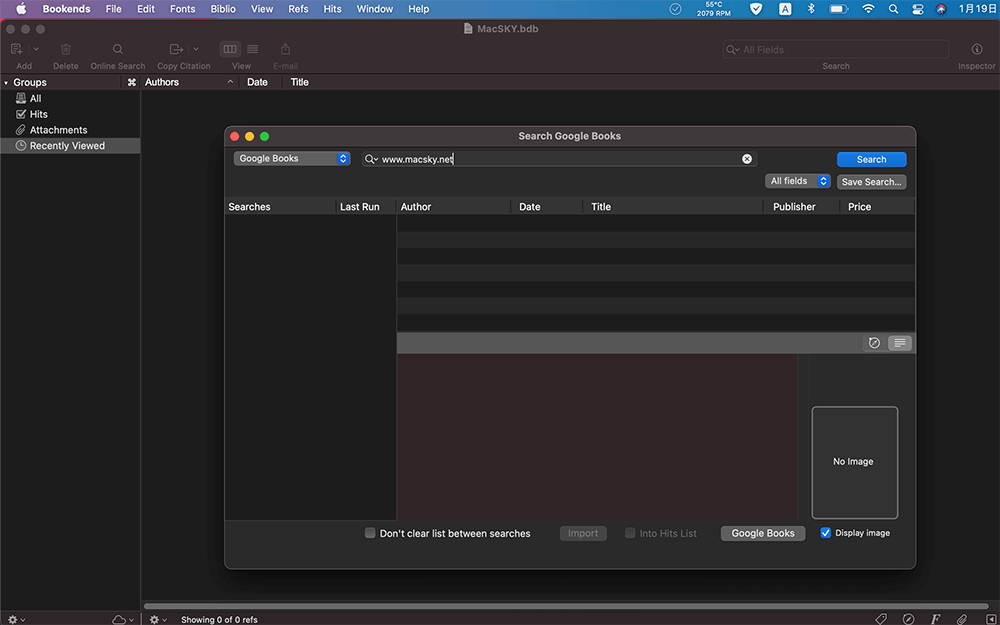This screenshot has width=1000, height=625.
Task: Switch to web browser preview mode
Action: (x=874, y=343)
